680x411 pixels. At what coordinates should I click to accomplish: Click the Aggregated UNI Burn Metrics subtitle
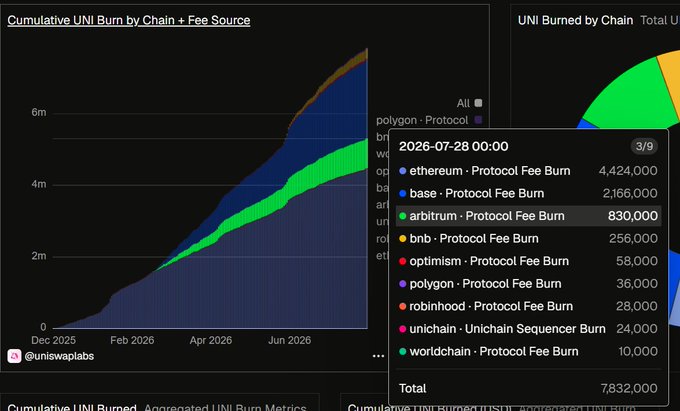(225, 408)
